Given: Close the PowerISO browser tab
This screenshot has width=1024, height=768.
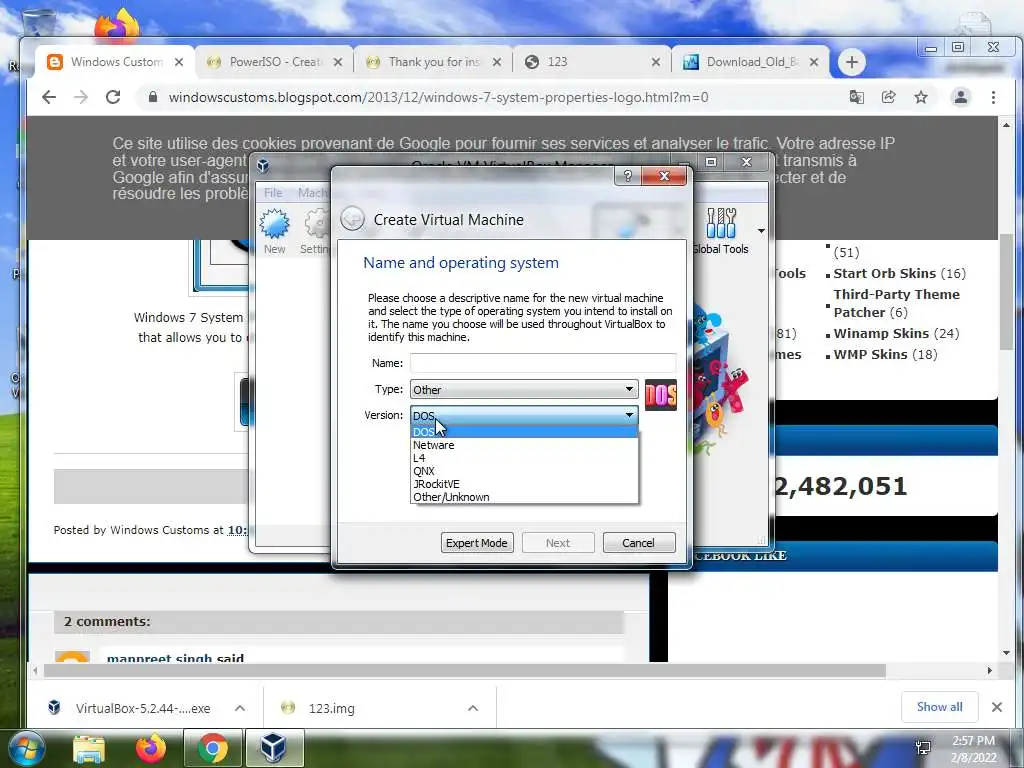Looking at the screenshot, I should (338, 62).
